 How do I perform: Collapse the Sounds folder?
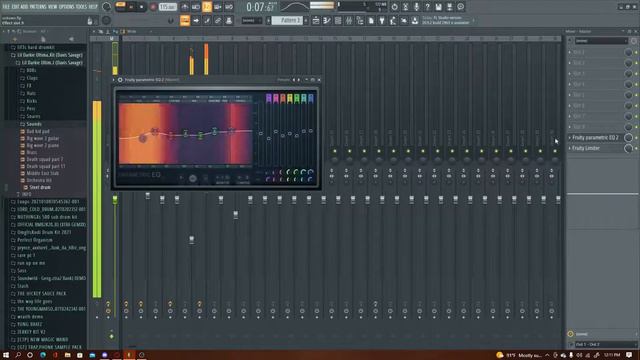[x=34, y=124]
